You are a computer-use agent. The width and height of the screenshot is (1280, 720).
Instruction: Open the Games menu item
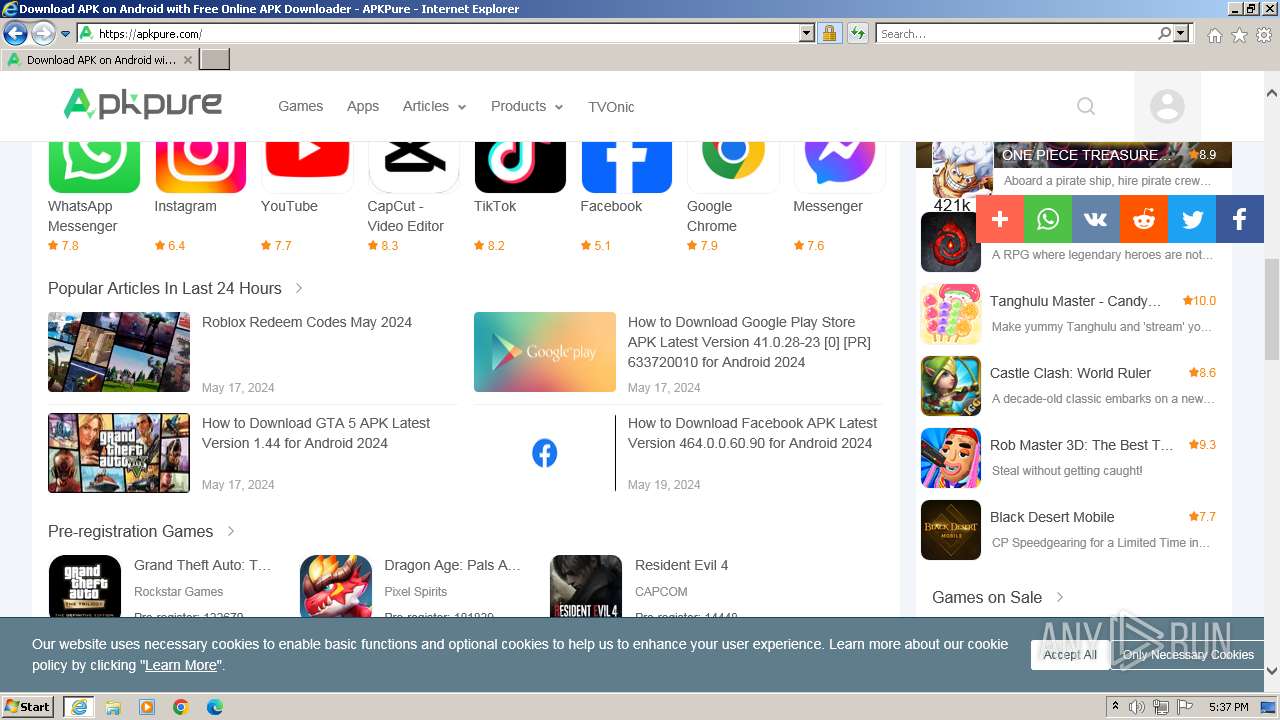point(300,106)
